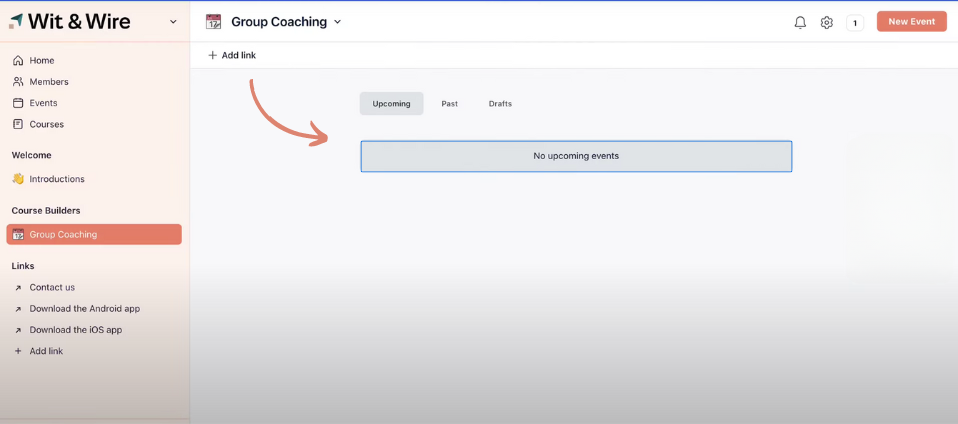Click the calendar icon beside page title
958x424 pixels.
213,22
